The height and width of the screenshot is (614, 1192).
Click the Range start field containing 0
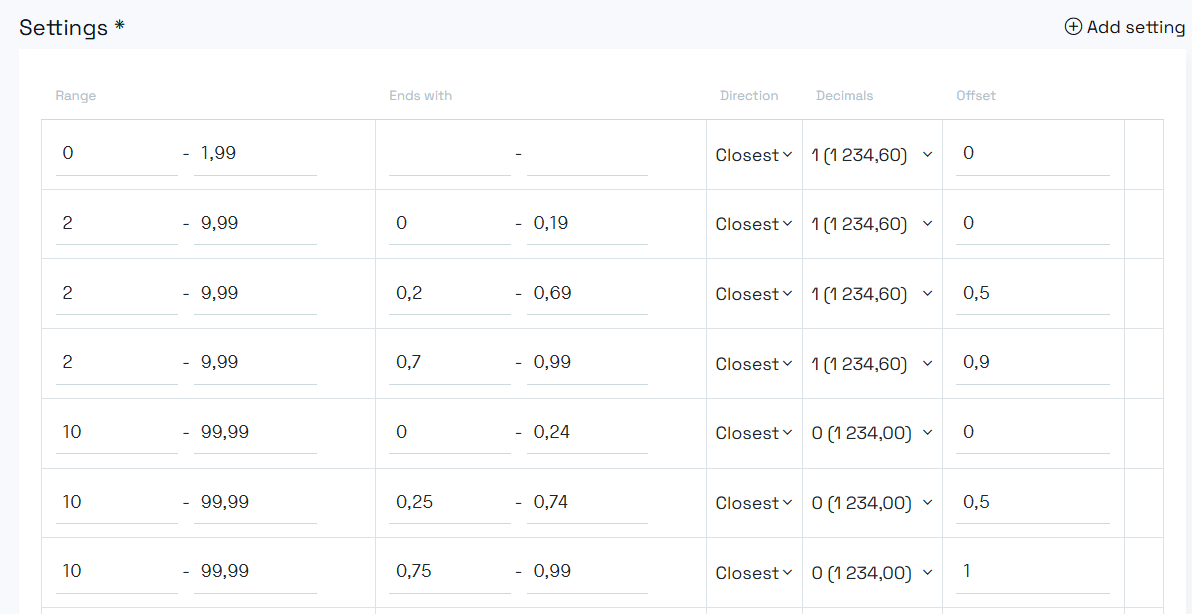click(115, 153)
